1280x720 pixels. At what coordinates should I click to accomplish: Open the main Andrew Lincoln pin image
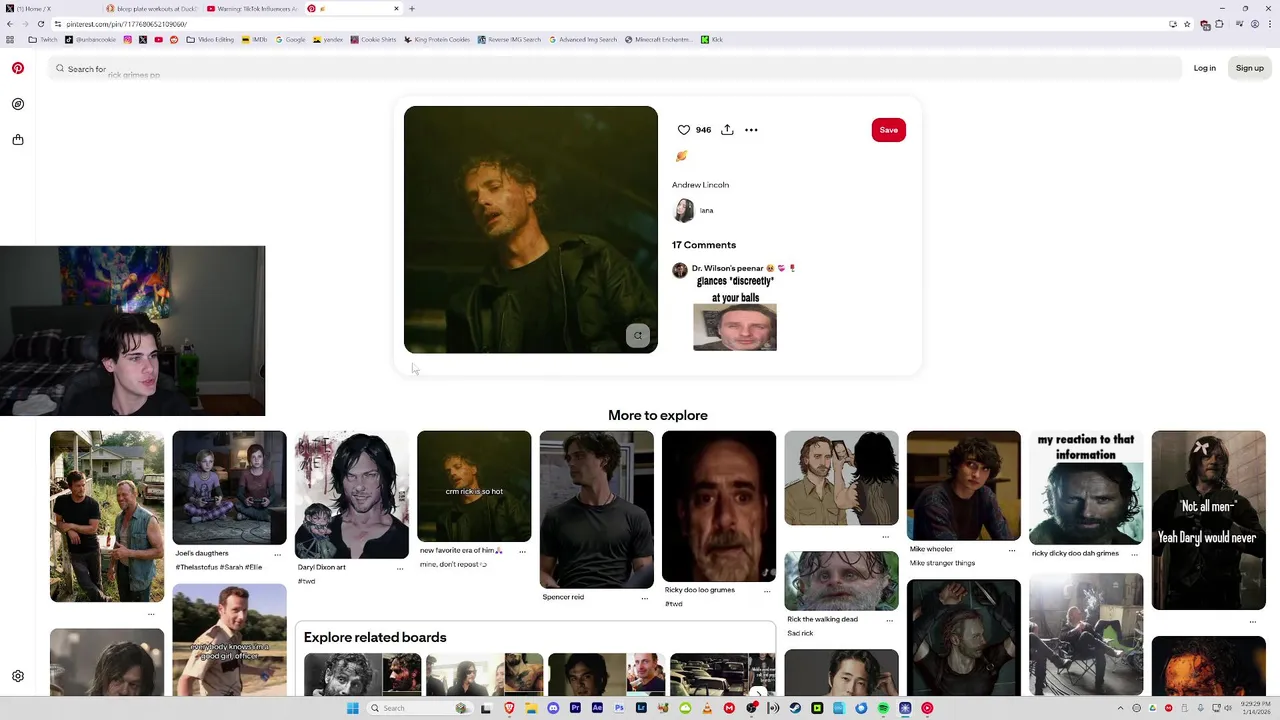531,229
